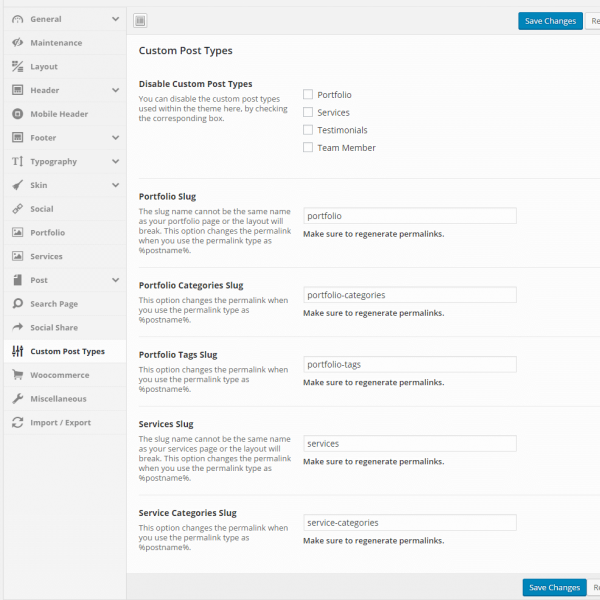Screen dimensions: 600x600
Task: Tick the Testimonials checkbox
Action: pos(308,130)
